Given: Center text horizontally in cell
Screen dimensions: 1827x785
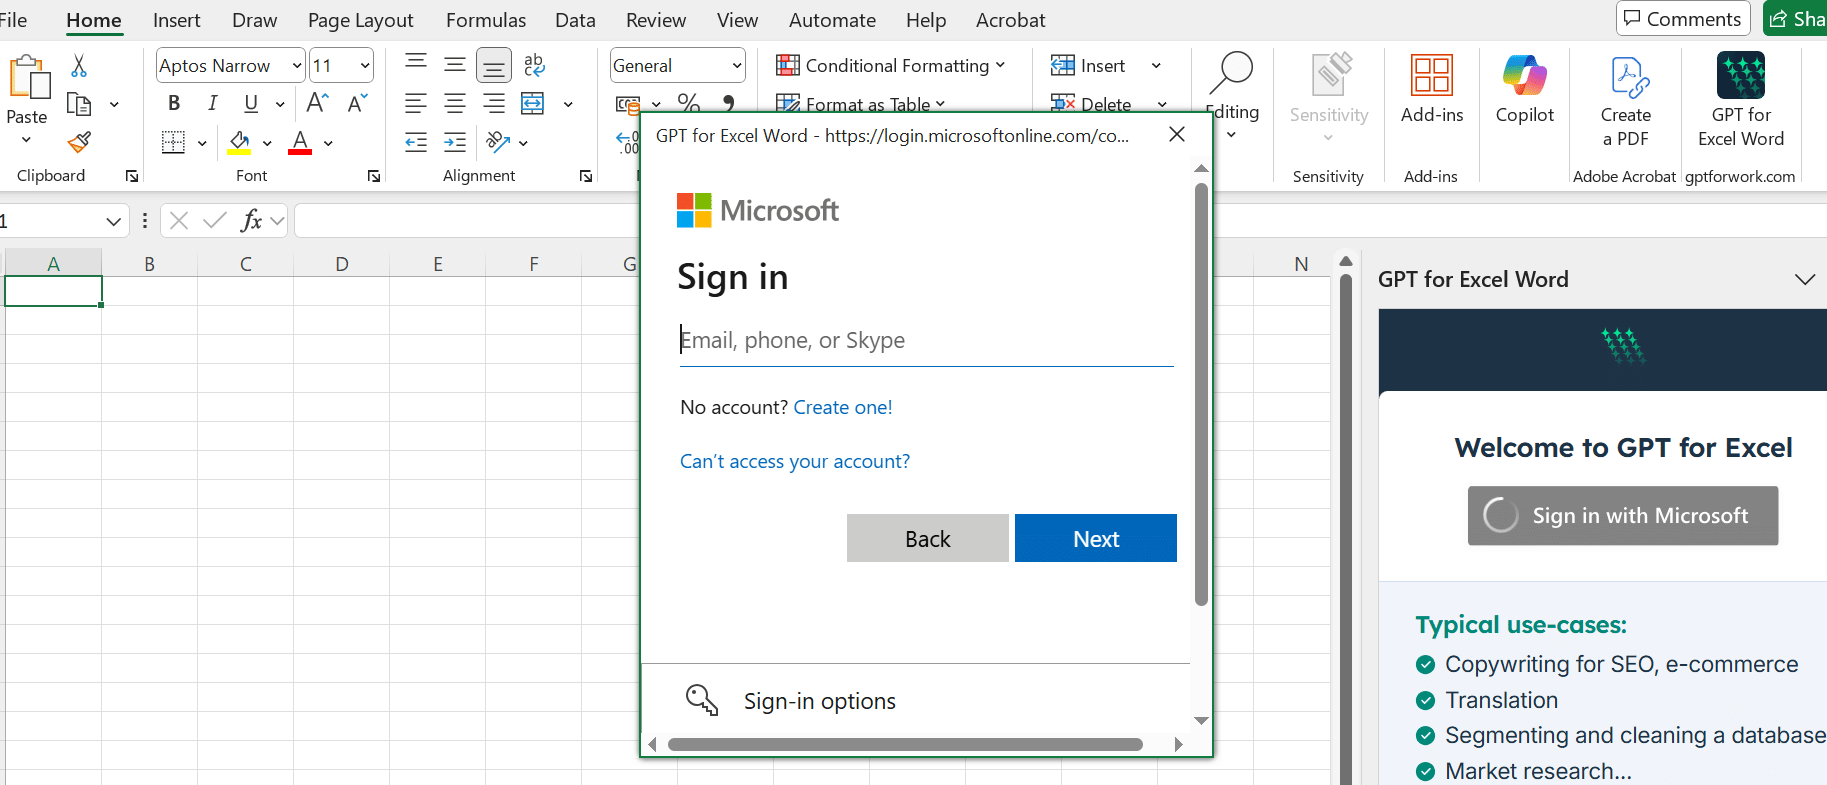Looking at the screenshot, I should 455,103.
